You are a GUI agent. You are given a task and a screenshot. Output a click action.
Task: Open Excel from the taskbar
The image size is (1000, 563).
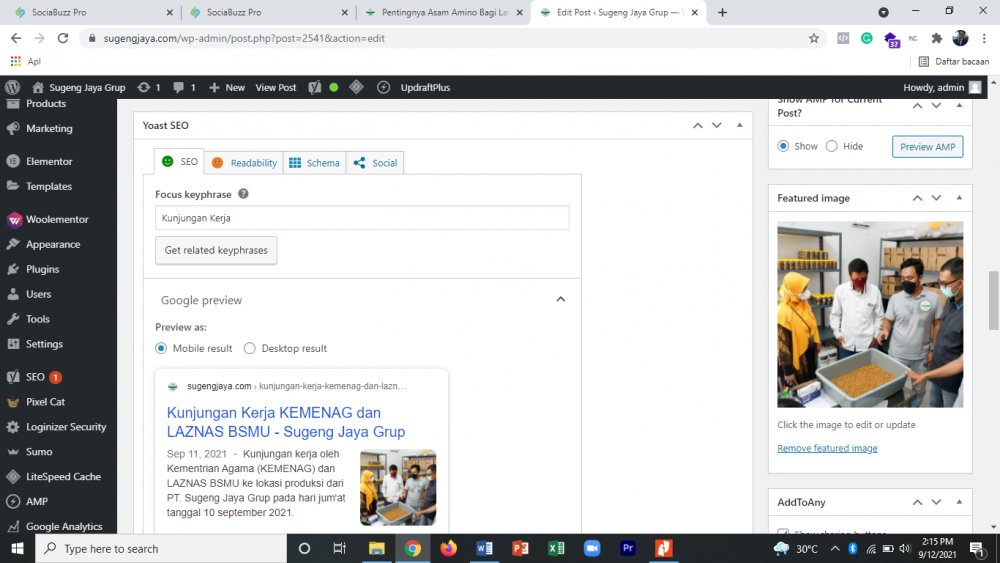coord(556,548)
